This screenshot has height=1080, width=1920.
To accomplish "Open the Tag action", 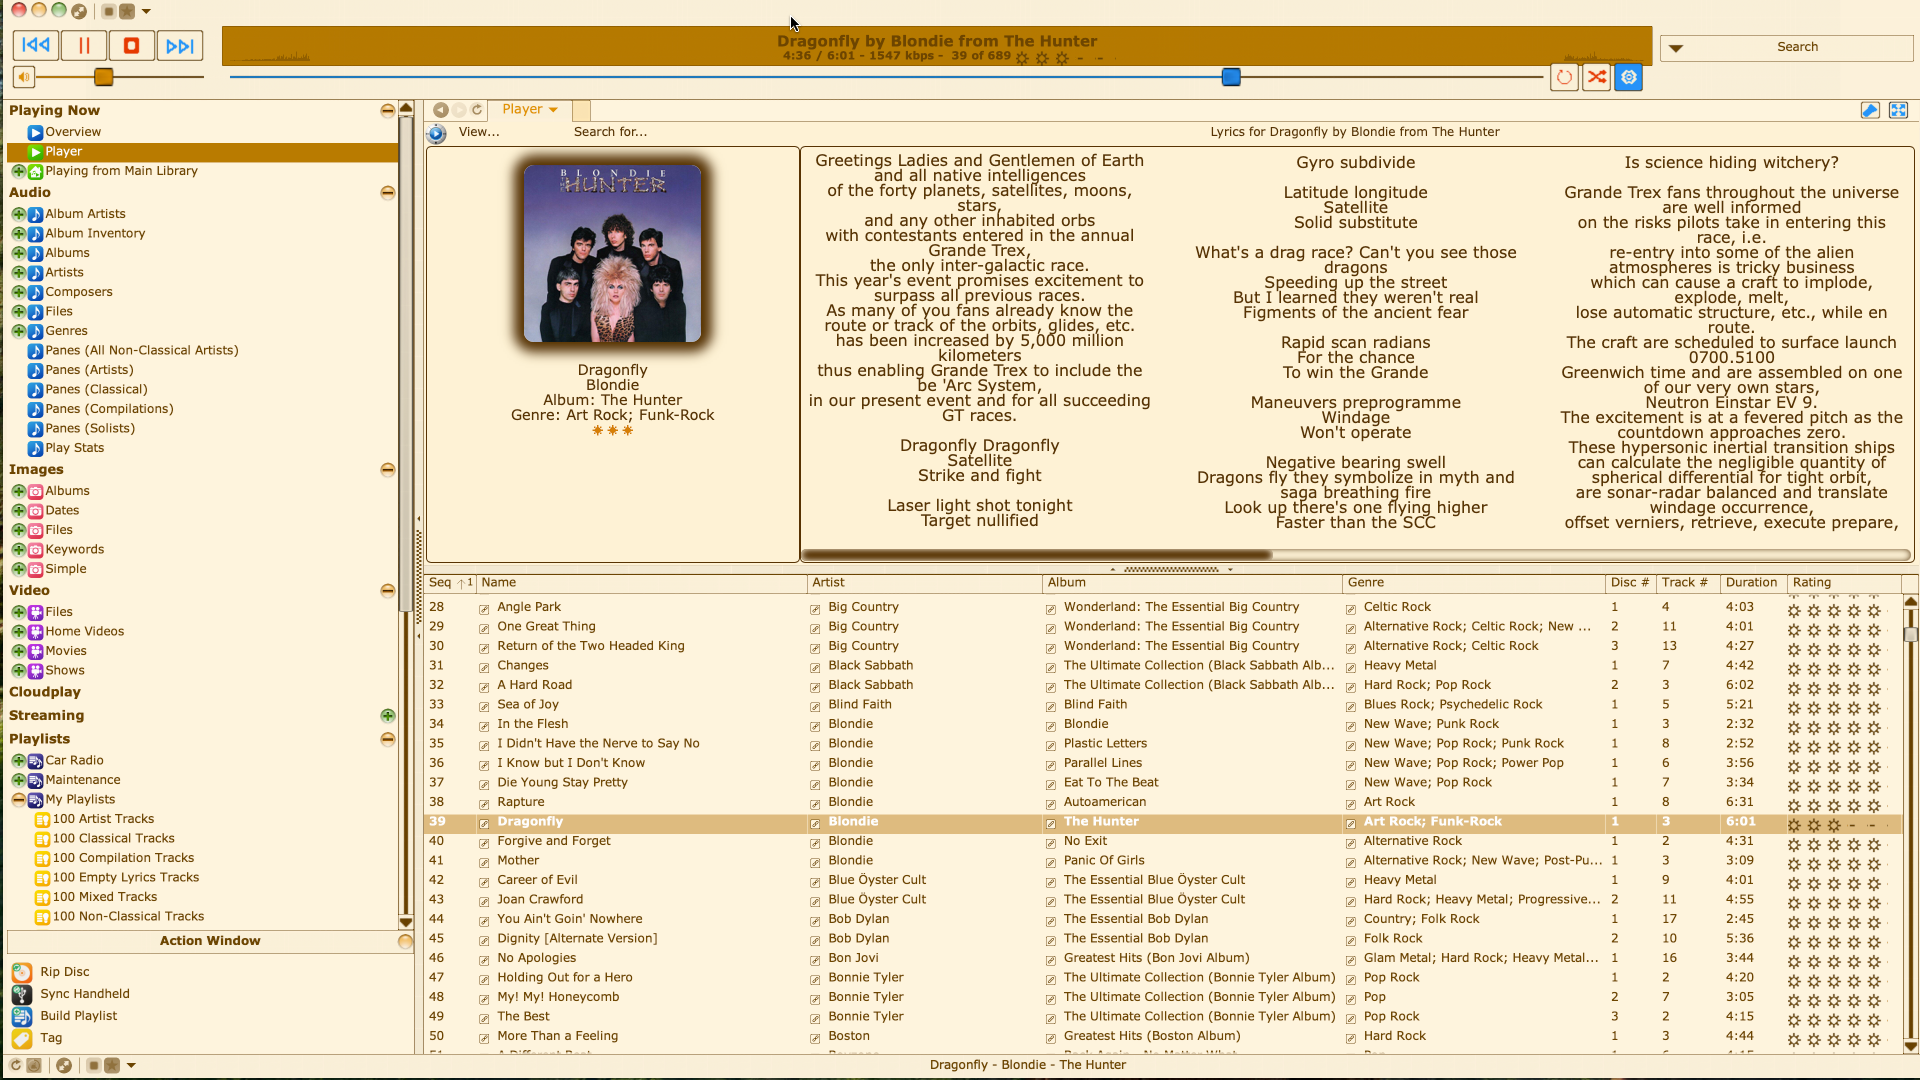I will (x=51, y=1038).
